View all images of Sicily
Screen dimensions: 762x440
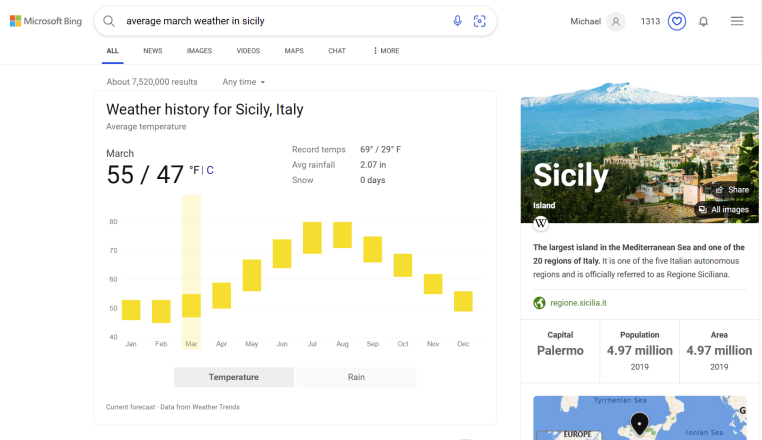pos(723,210)
